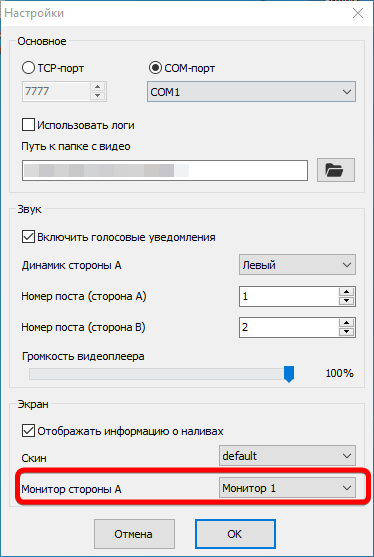The image size is (374, 557).
Task: Decrease the TCP port value with down arrow
Action: click(97, 96)
